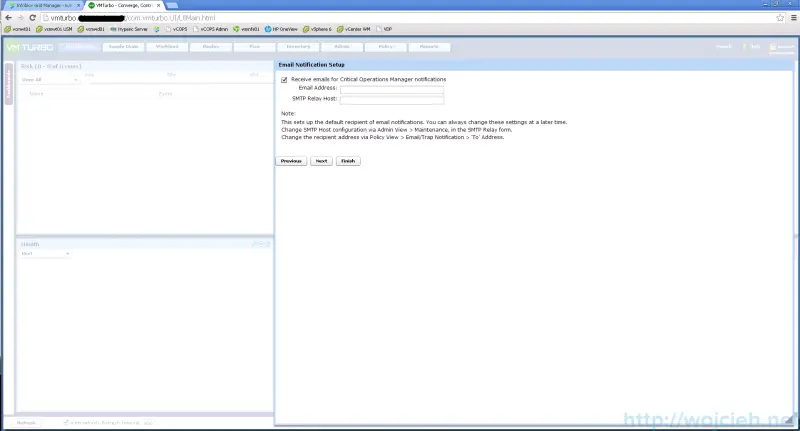The width and height of the screenshot is (800, 431).
Task: Click the Previous button
Action: click(x=291, y=161)
